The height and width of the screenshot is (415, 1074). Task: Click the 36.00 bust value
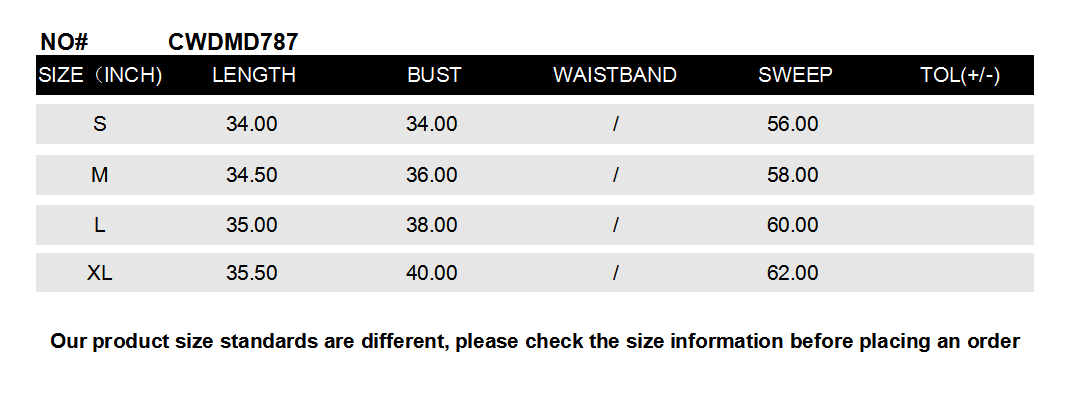click(432, 175)
